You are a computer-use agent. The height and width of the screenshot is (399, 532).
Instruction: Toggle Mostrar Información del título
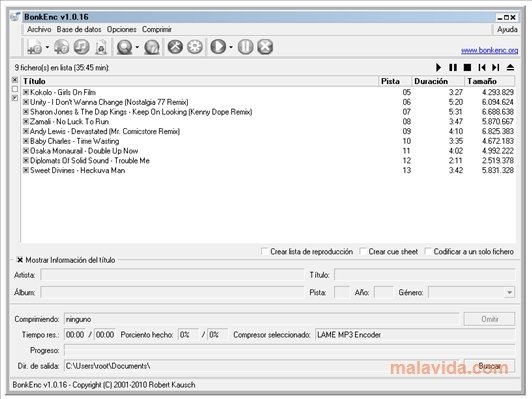pos(20,260)
